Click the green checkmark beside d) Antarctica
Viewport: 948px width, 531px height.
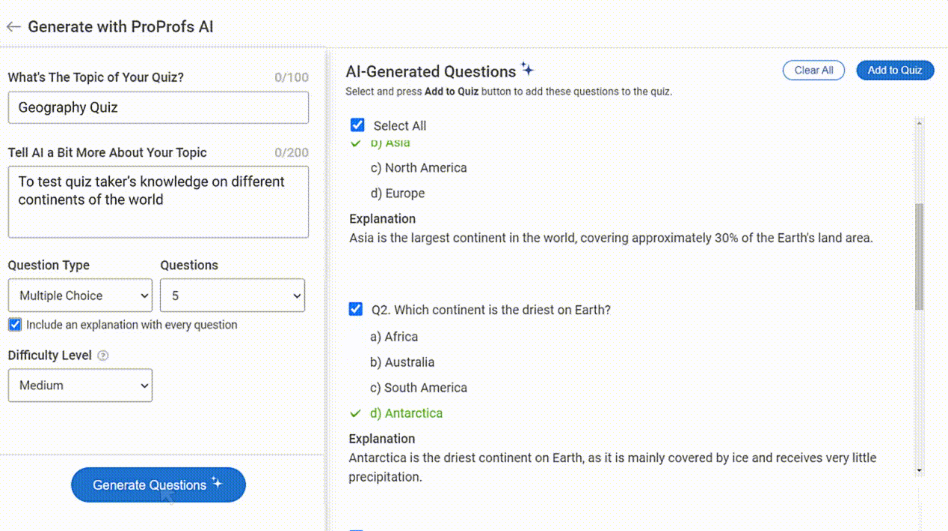tap(356, 414)
